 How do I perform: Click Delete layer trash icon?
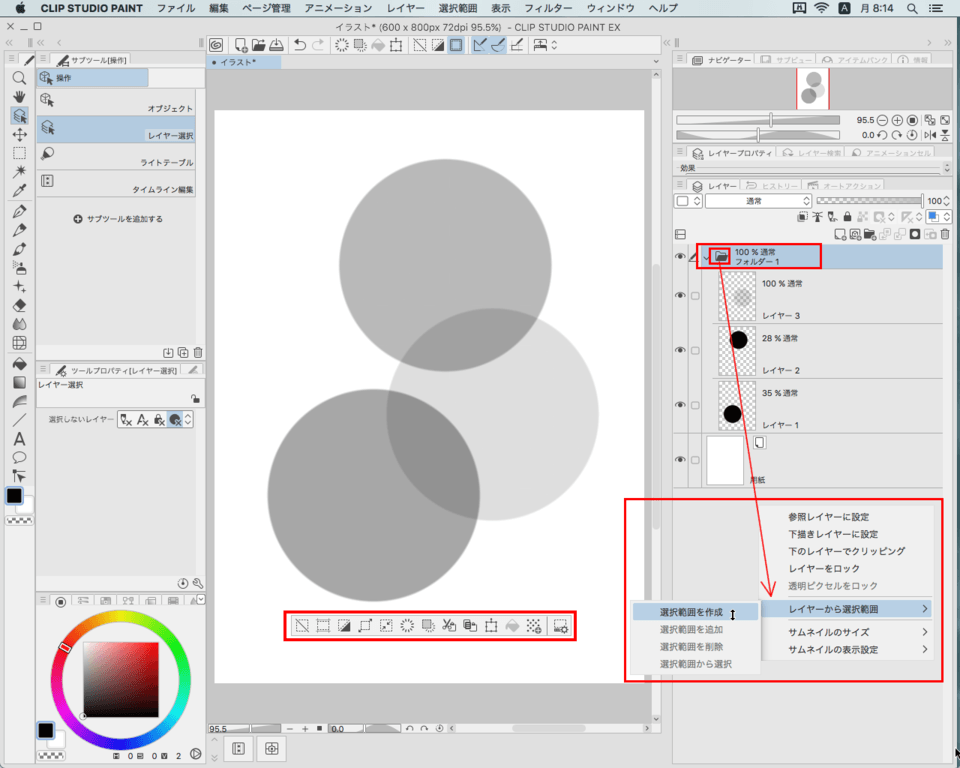pyautogui.click(x=945, y=235)
